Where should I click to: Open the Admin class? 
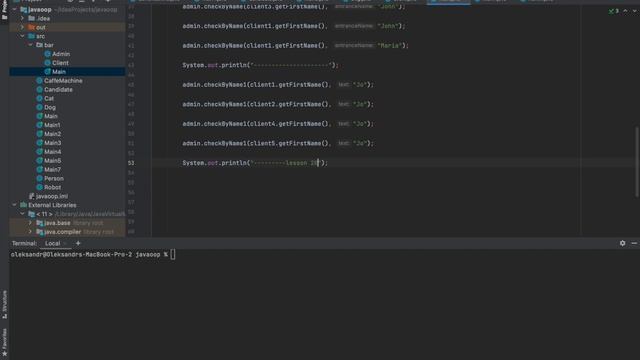(x=61, y=54)
